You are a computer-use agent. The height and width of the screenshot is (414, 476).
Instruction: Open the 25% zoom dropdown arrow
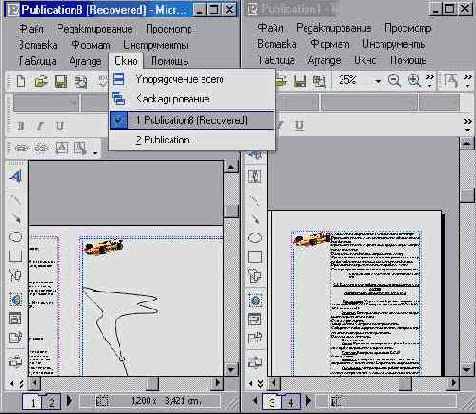[378, 81]
